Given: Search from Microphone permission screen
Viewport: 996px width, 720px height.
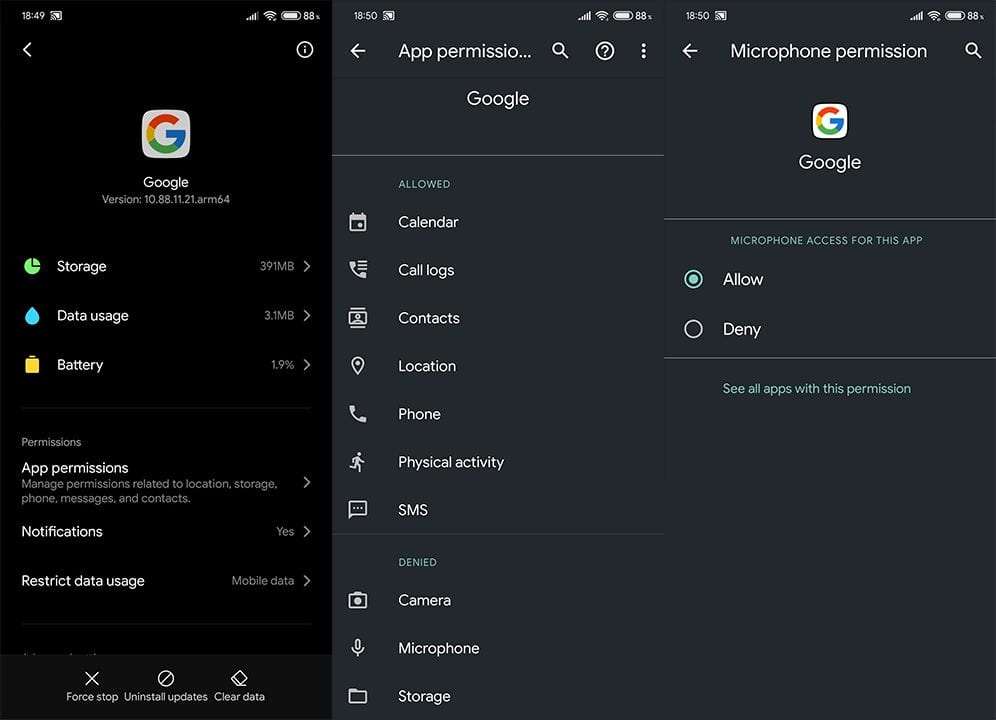Looking at the screenshot, I should pyautogui.click(x=973, y=51).
